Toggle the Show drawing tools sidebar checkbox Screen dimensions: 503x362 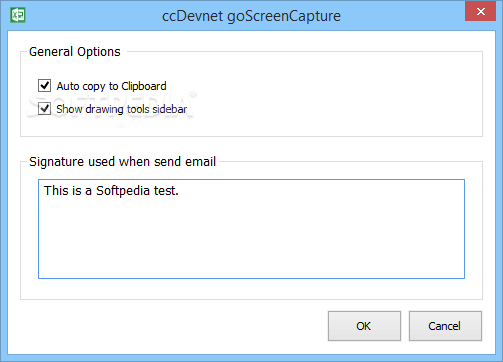click(x=44, y=109)
